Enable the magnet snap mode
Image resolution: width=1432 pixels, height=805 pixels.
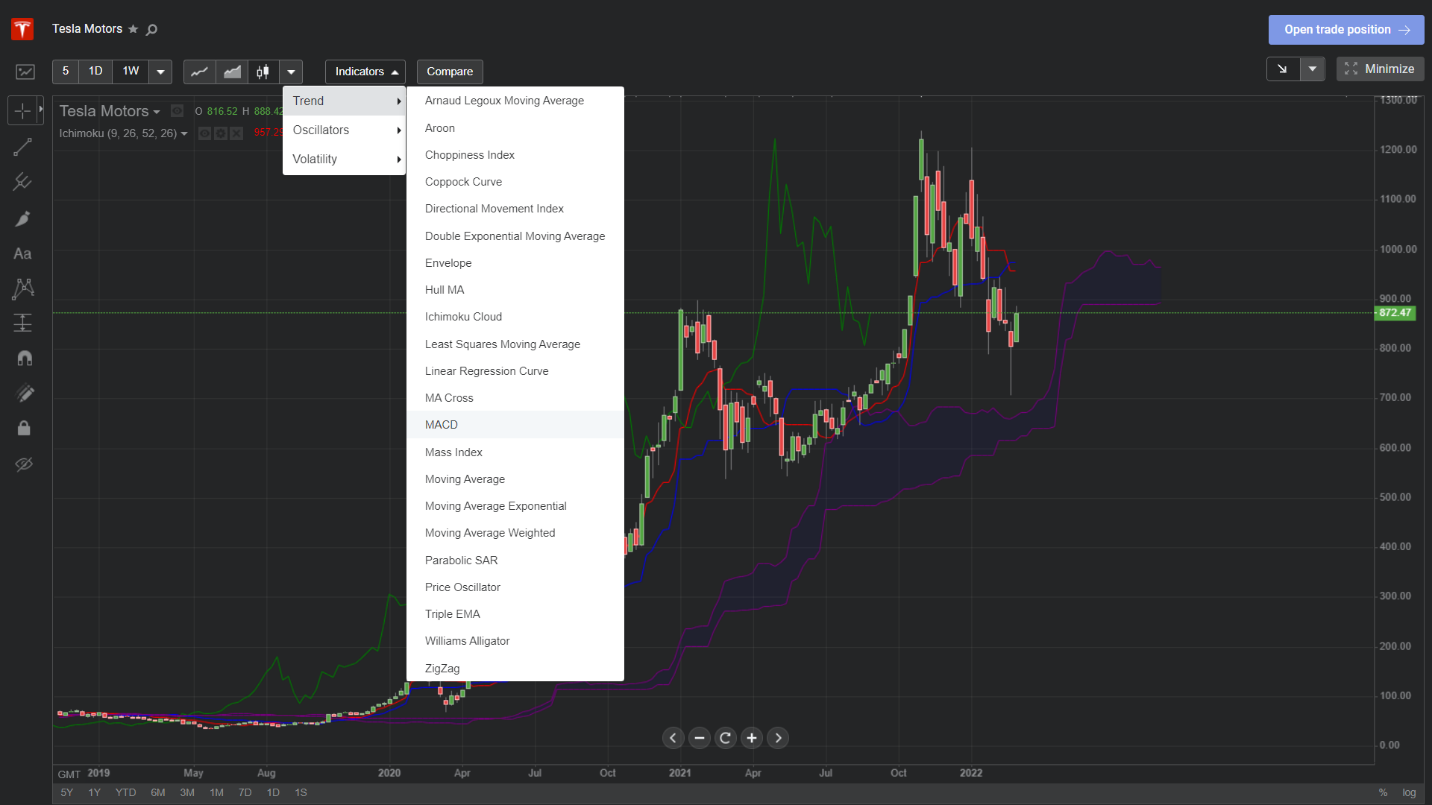click(22, 358)
